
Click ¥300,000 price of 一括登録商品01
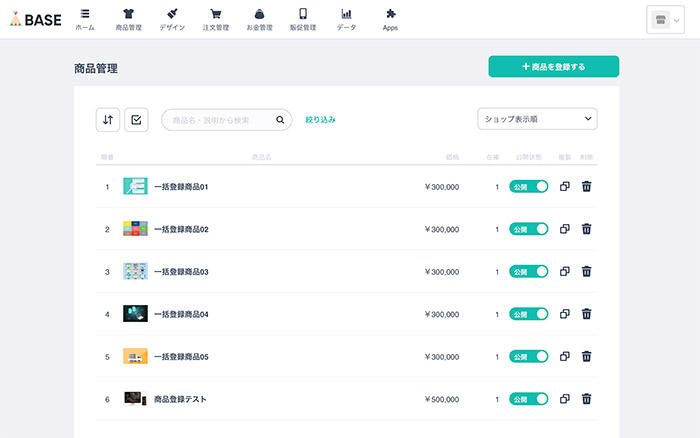point(442,187)
